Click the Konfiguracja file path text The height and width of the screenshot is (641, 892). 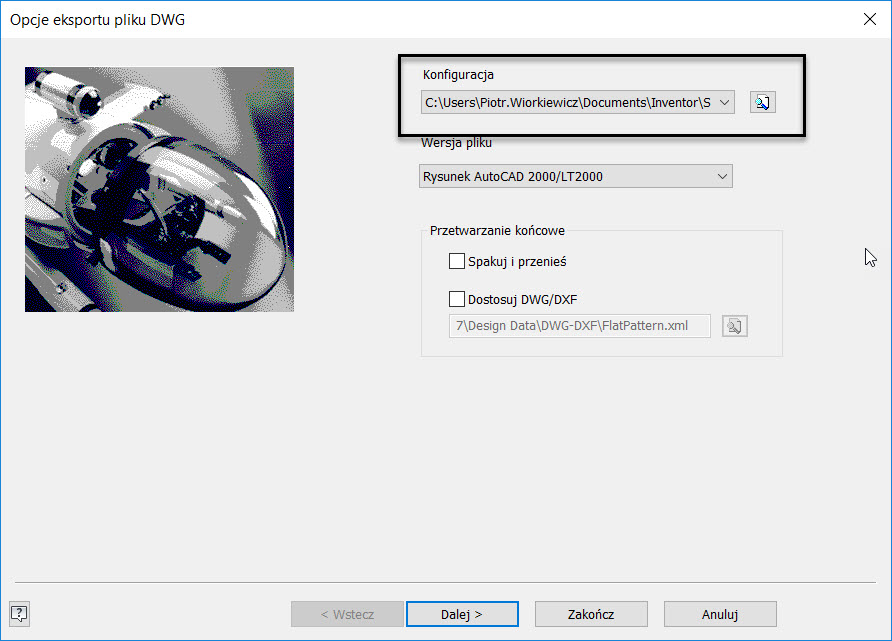[567, 102]
